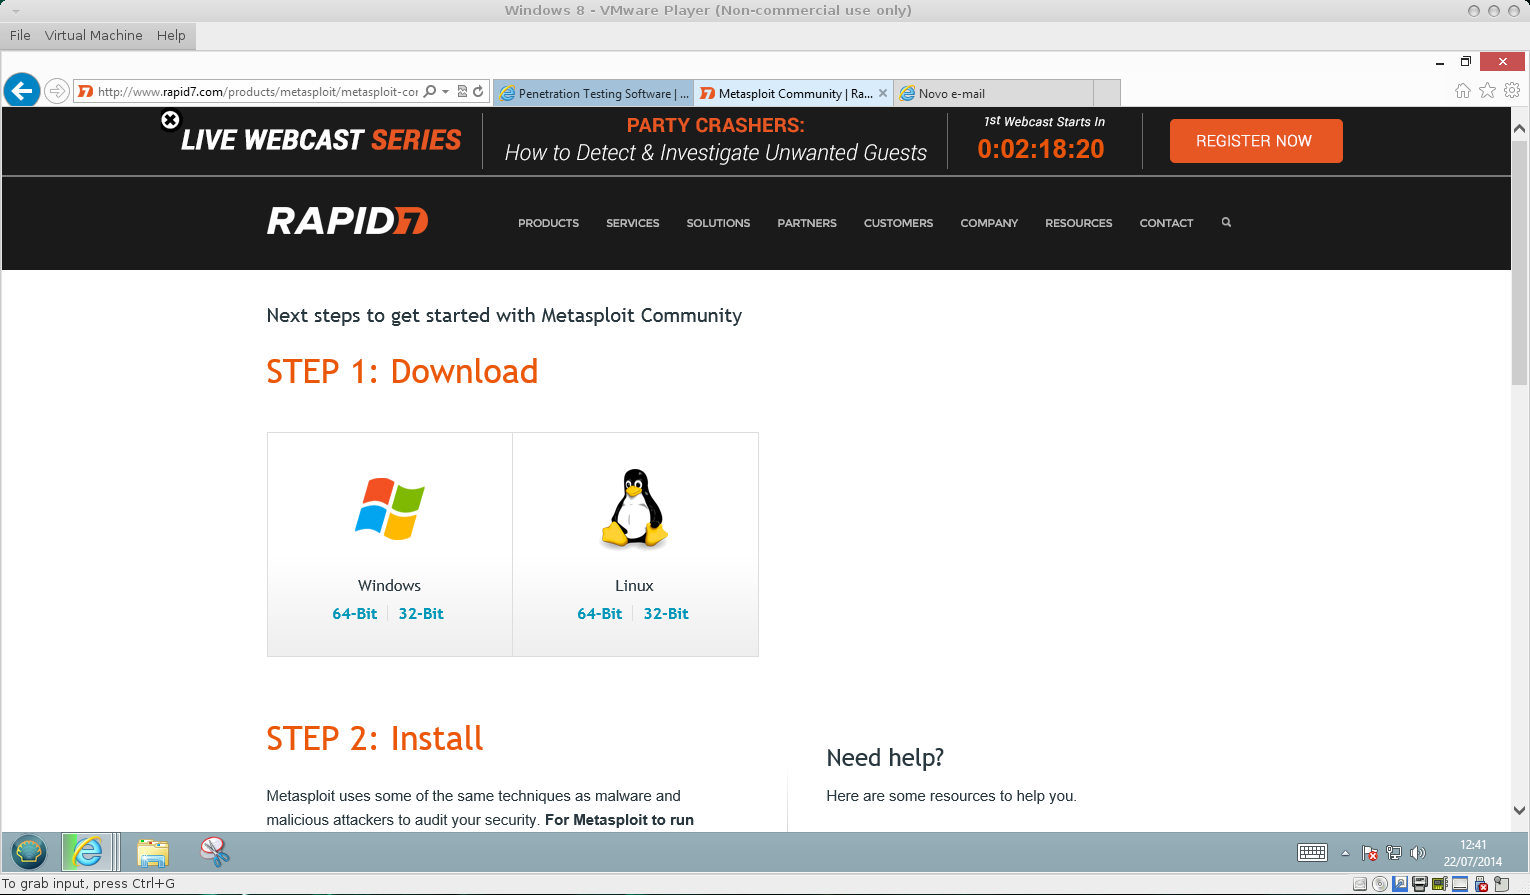Click the VMware hard disk status icon
Screen dimensions: 1530x895
(x=1360, y=884)
